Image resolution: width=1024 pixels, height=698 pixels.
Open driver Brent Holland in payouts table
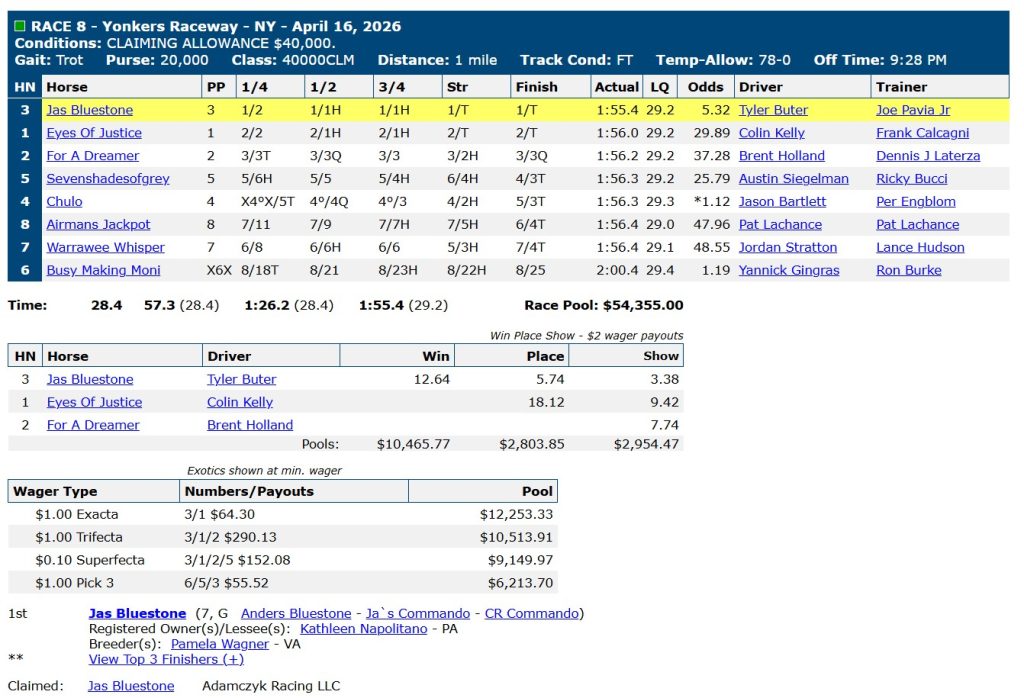tap(250, 425)
